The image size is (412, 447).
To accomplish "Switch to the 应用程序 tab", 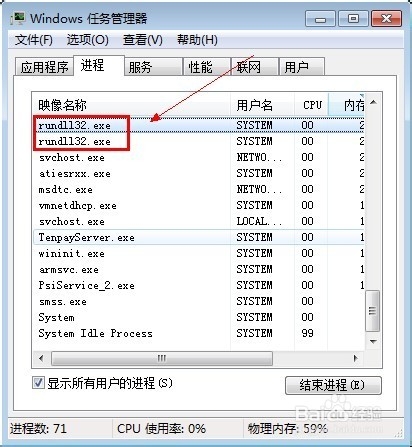I will [x=44, y=67].
